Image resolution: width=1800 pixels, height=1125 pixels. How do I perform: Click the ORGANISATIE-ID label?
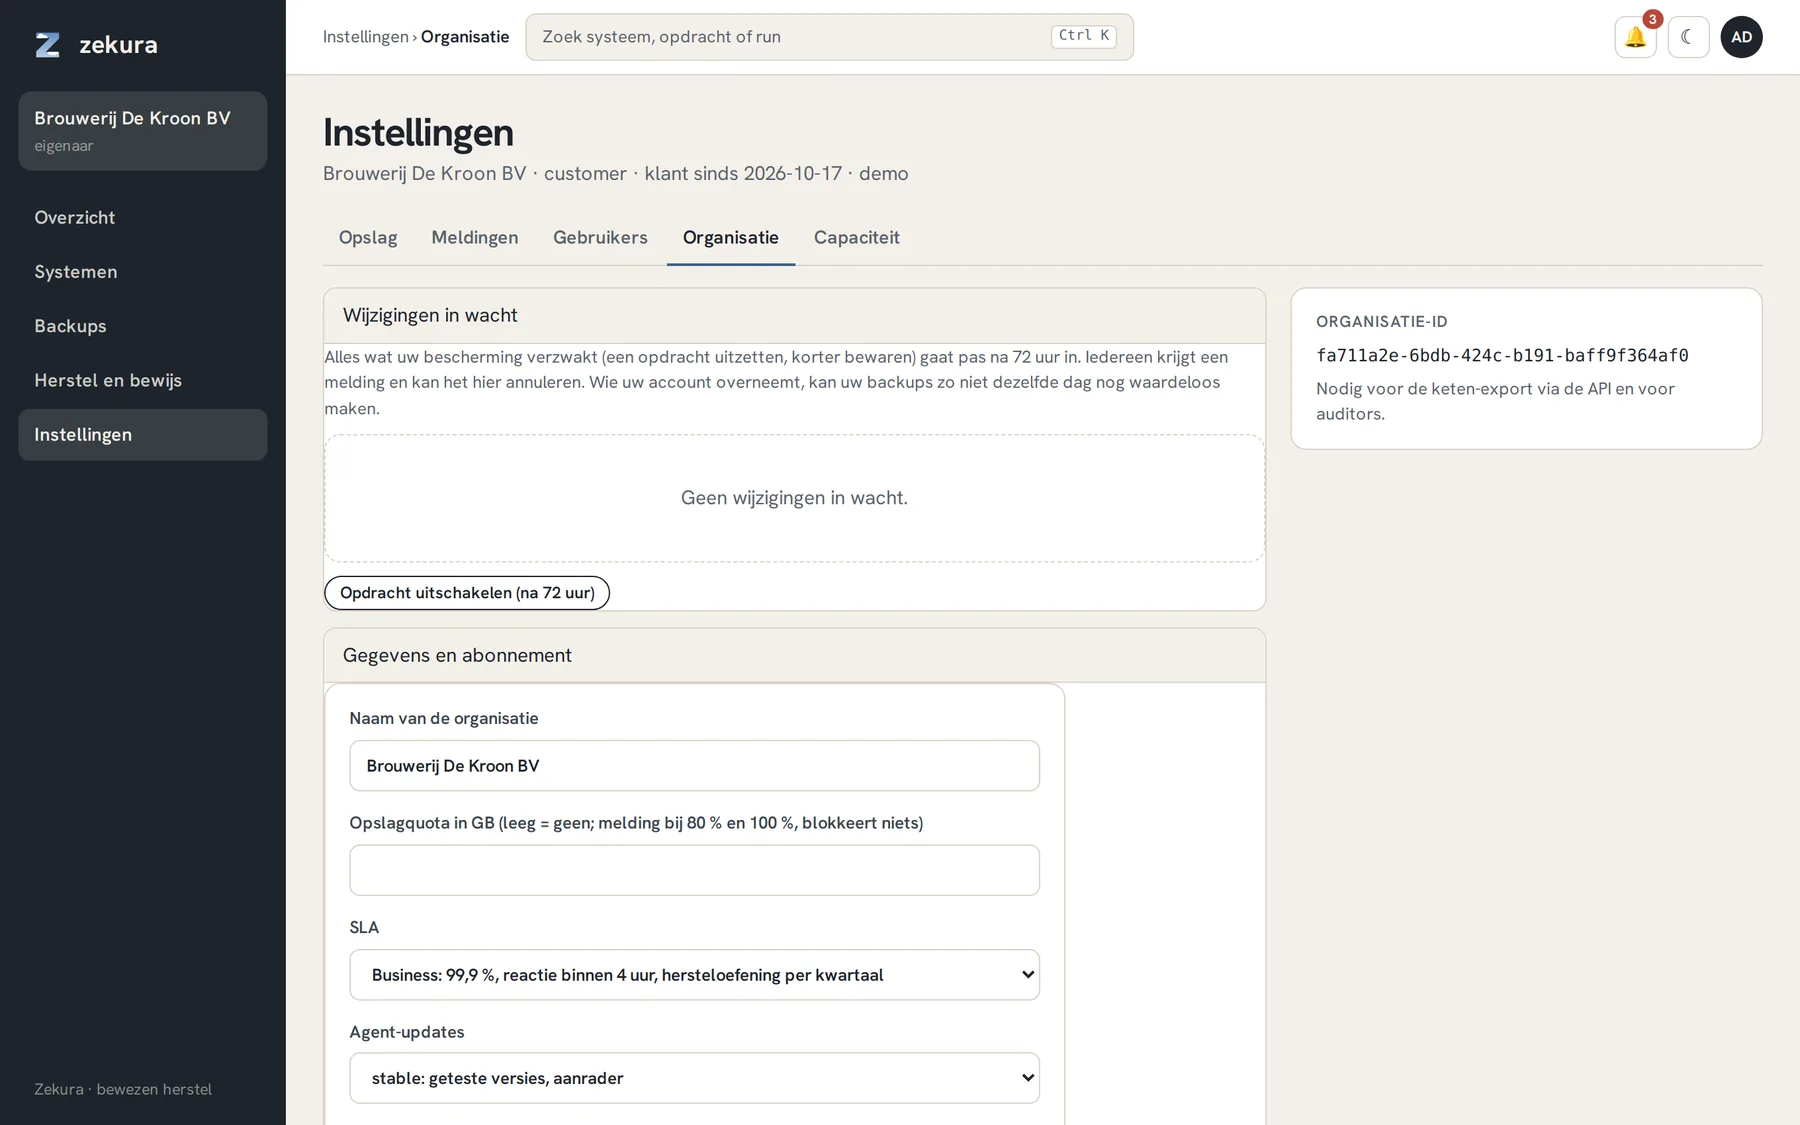pyautogui.click(x=1382, y=322)
